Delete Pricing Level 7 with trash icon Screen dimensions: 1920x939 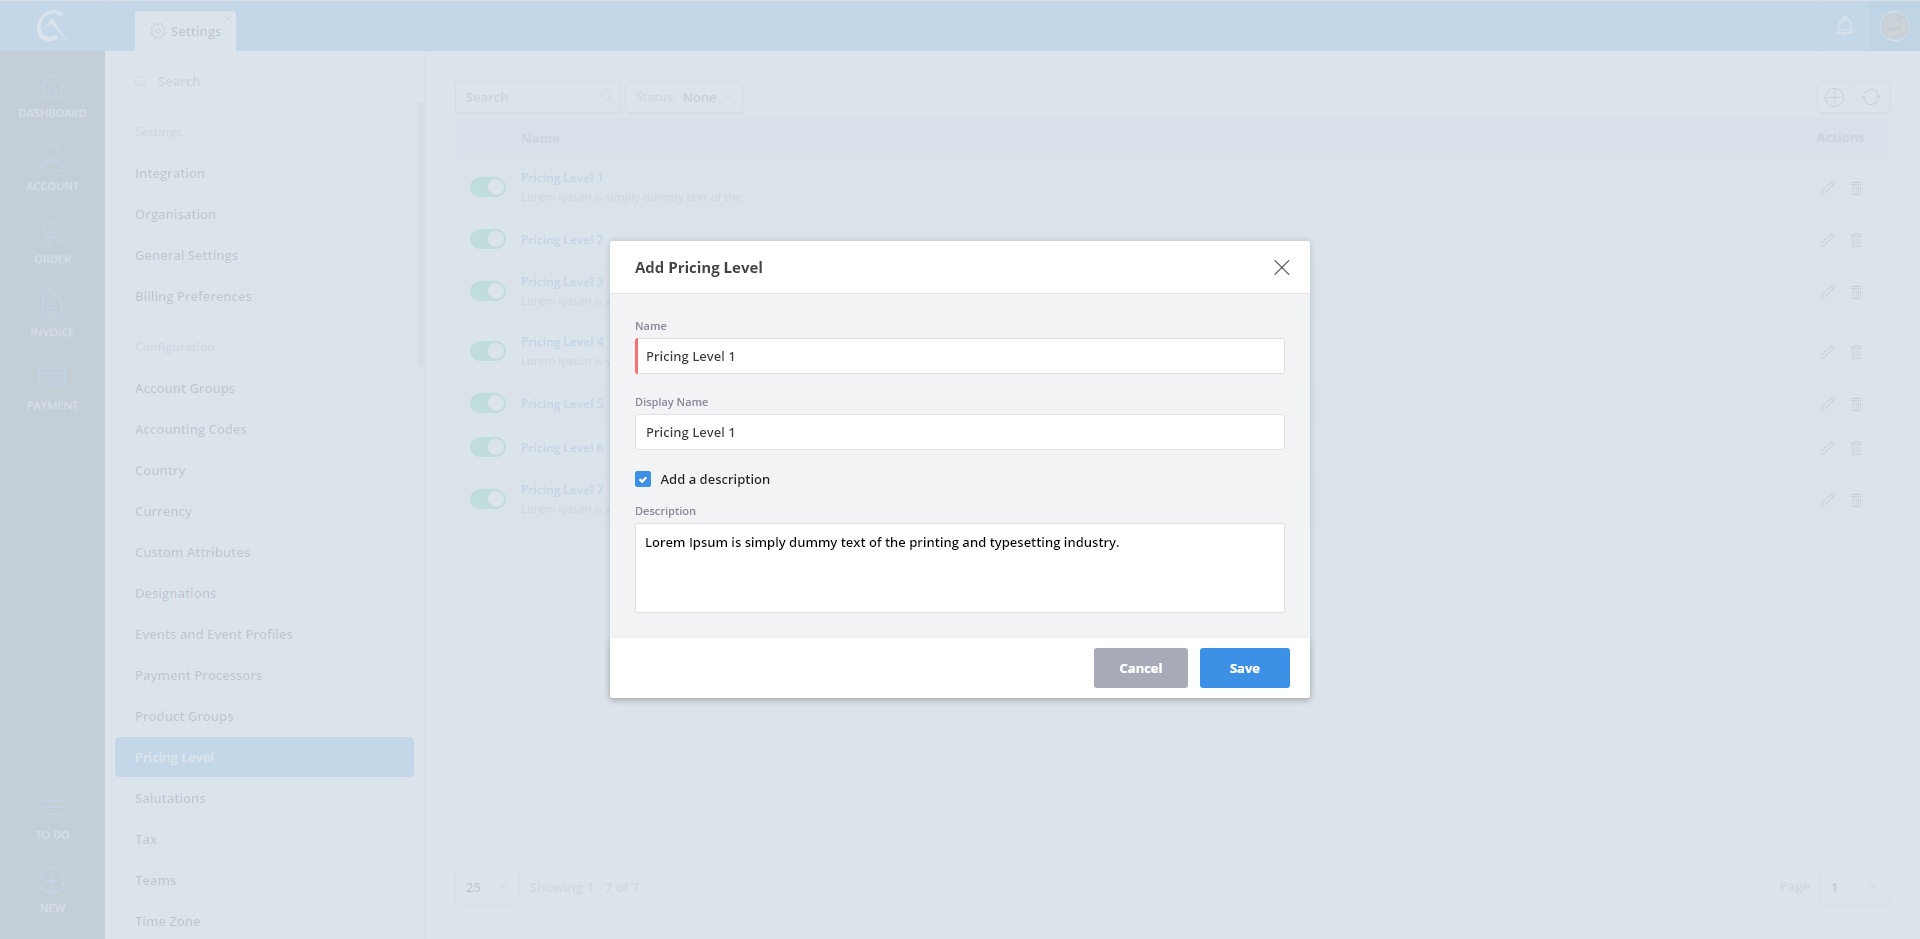[1856, 500]
